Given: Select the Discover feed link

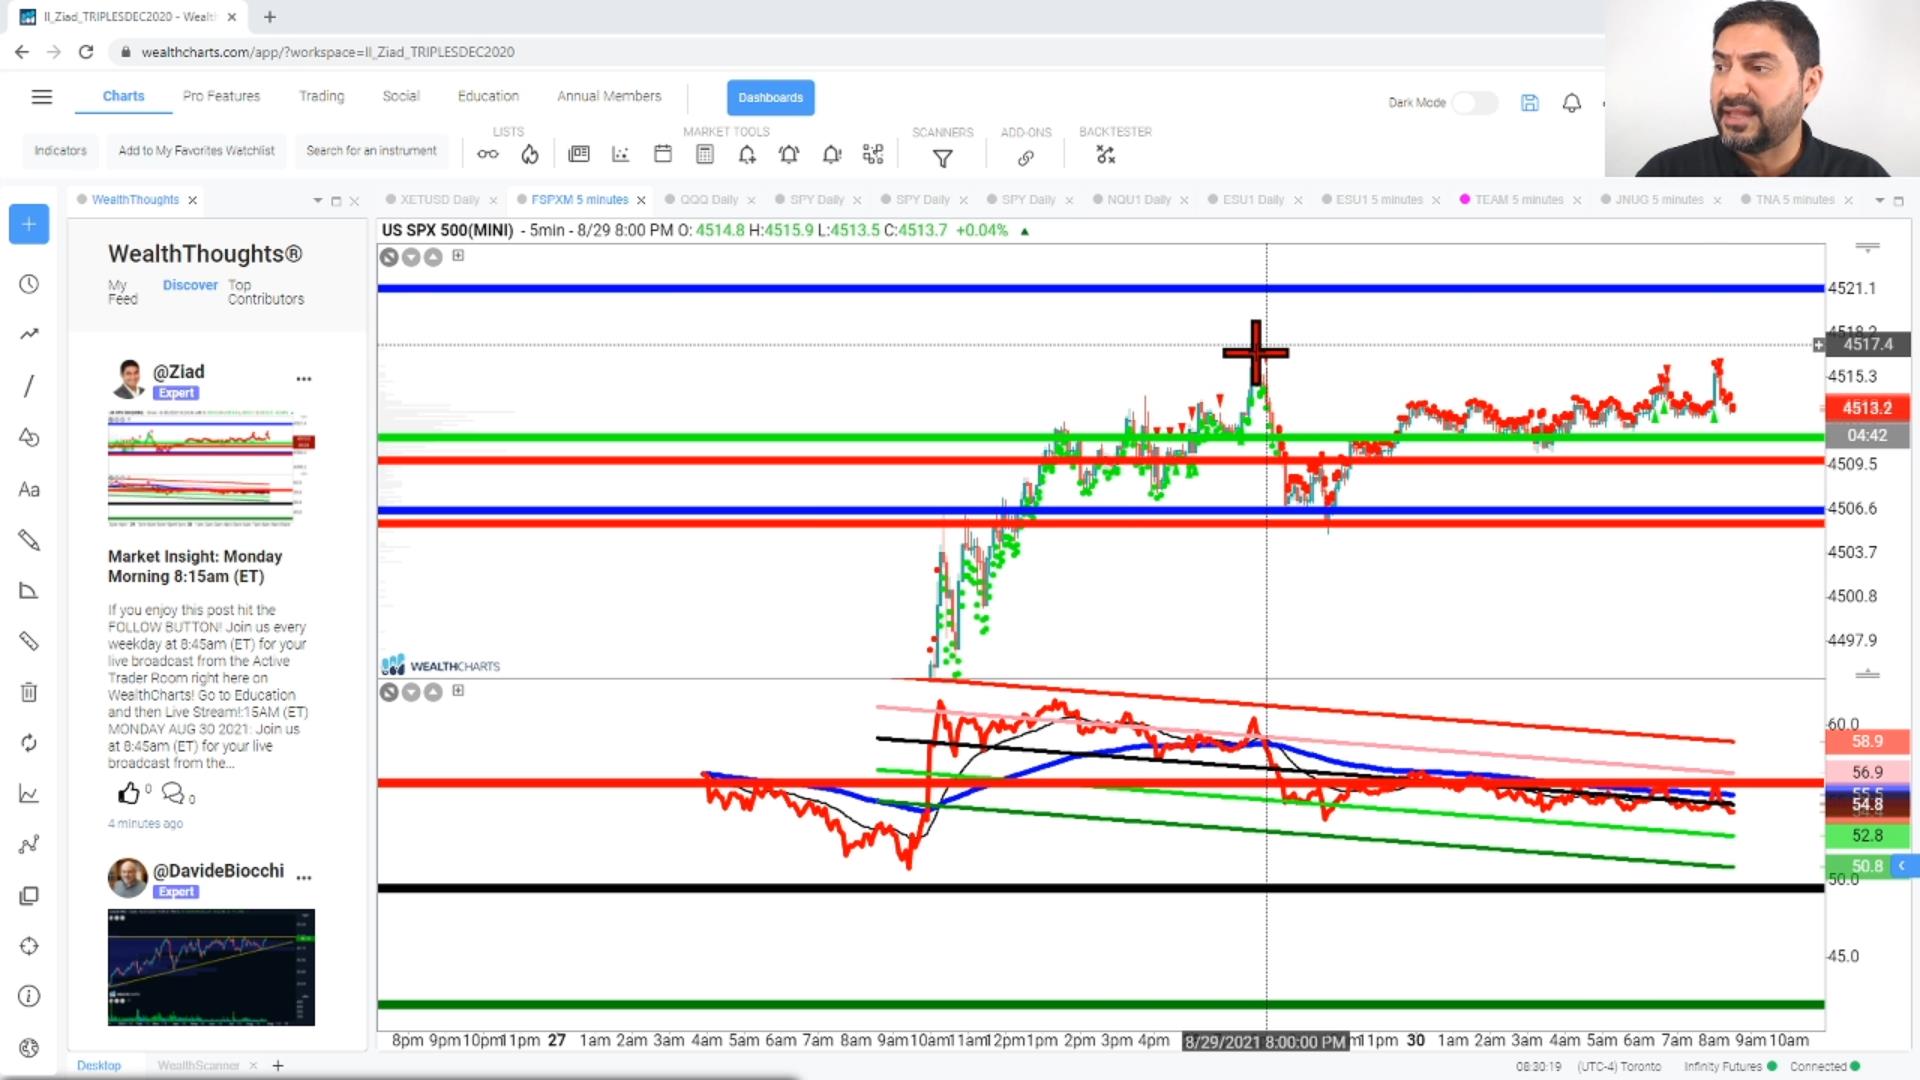Looking at the screenshot, I should coord(190,285).
